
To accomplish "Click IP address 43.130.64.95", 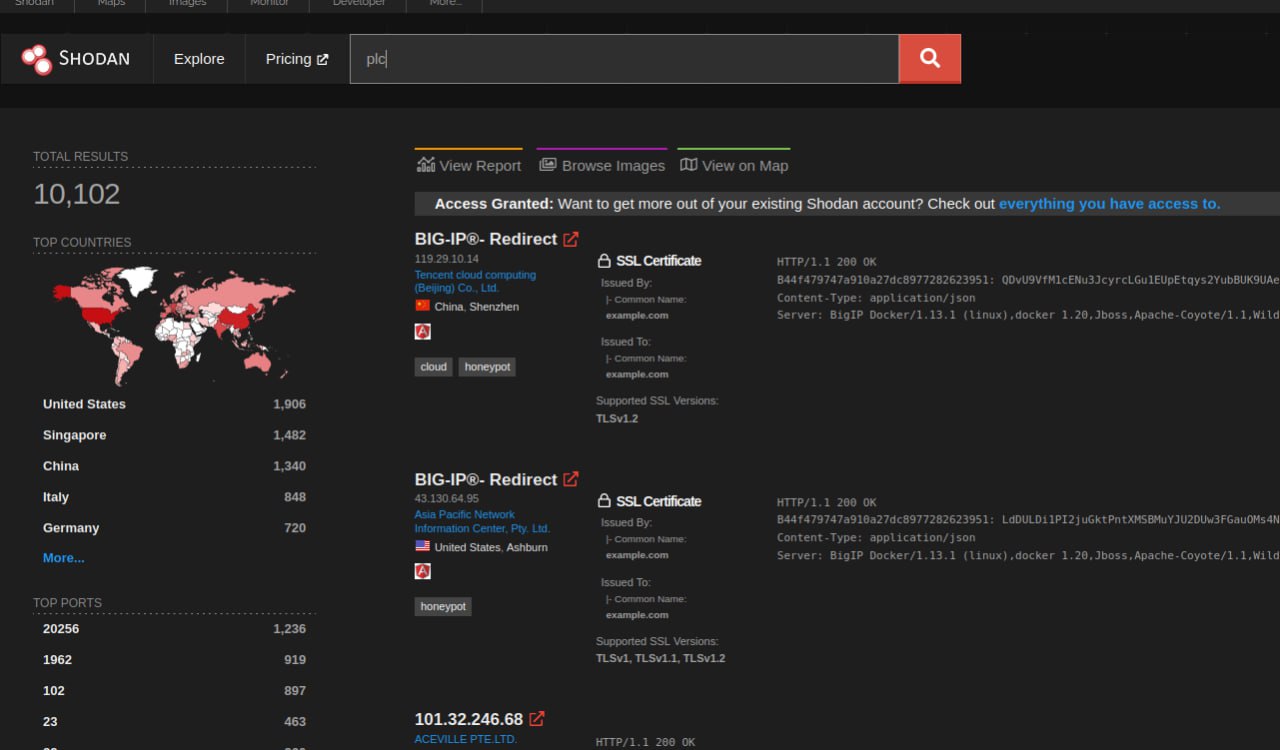I will pyautogui.click(x=446, y=498).
